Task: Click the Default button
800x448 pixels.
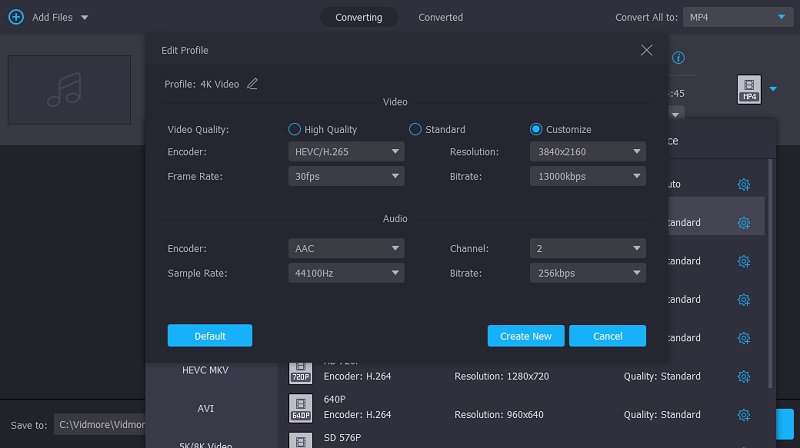Action: [x=210, y=336]
